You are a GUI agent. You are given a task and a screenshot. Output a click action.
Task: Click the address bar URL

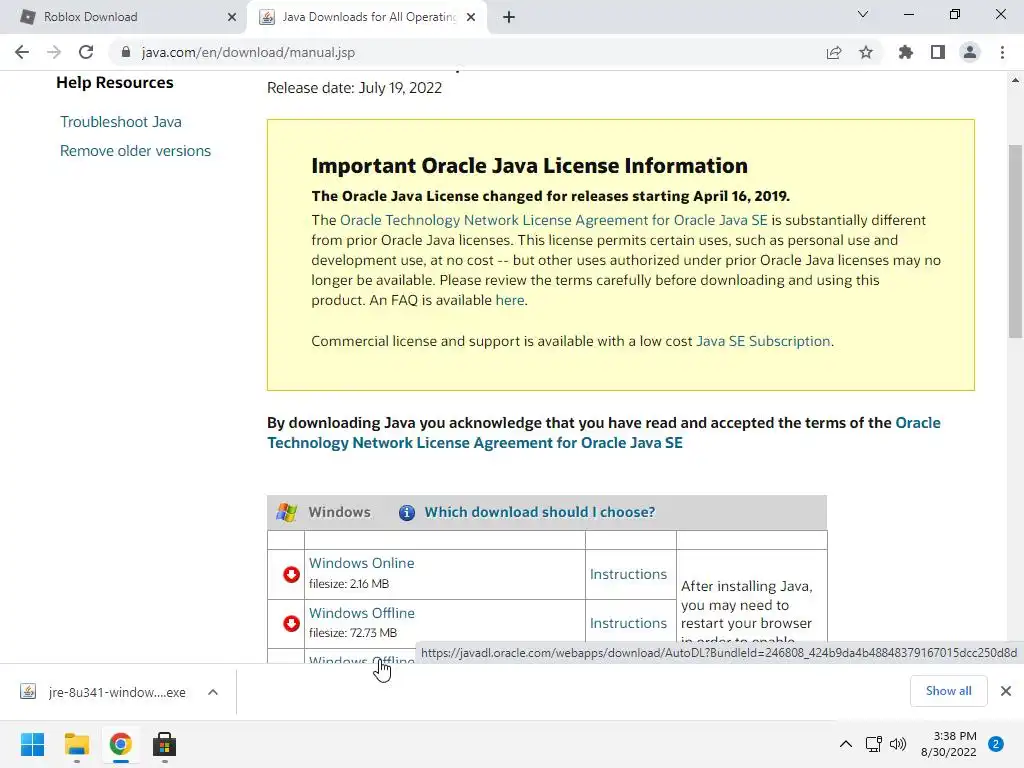pyautogui.click(x=248, y=52)
